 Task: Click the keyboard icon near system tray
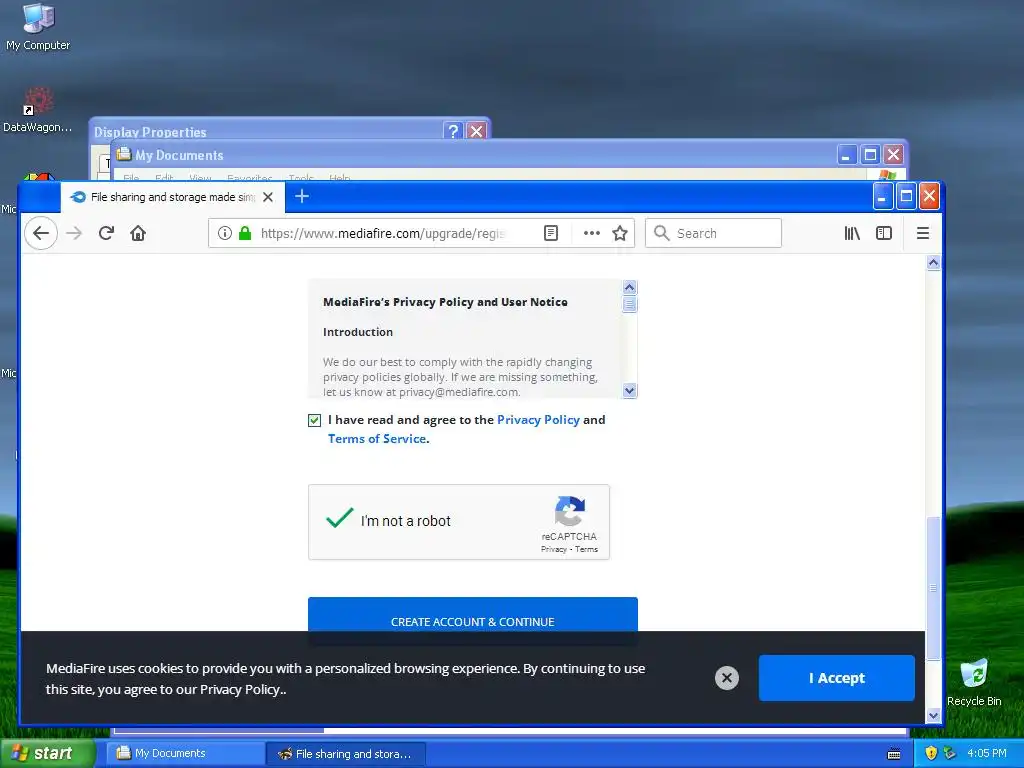point(894,754)
